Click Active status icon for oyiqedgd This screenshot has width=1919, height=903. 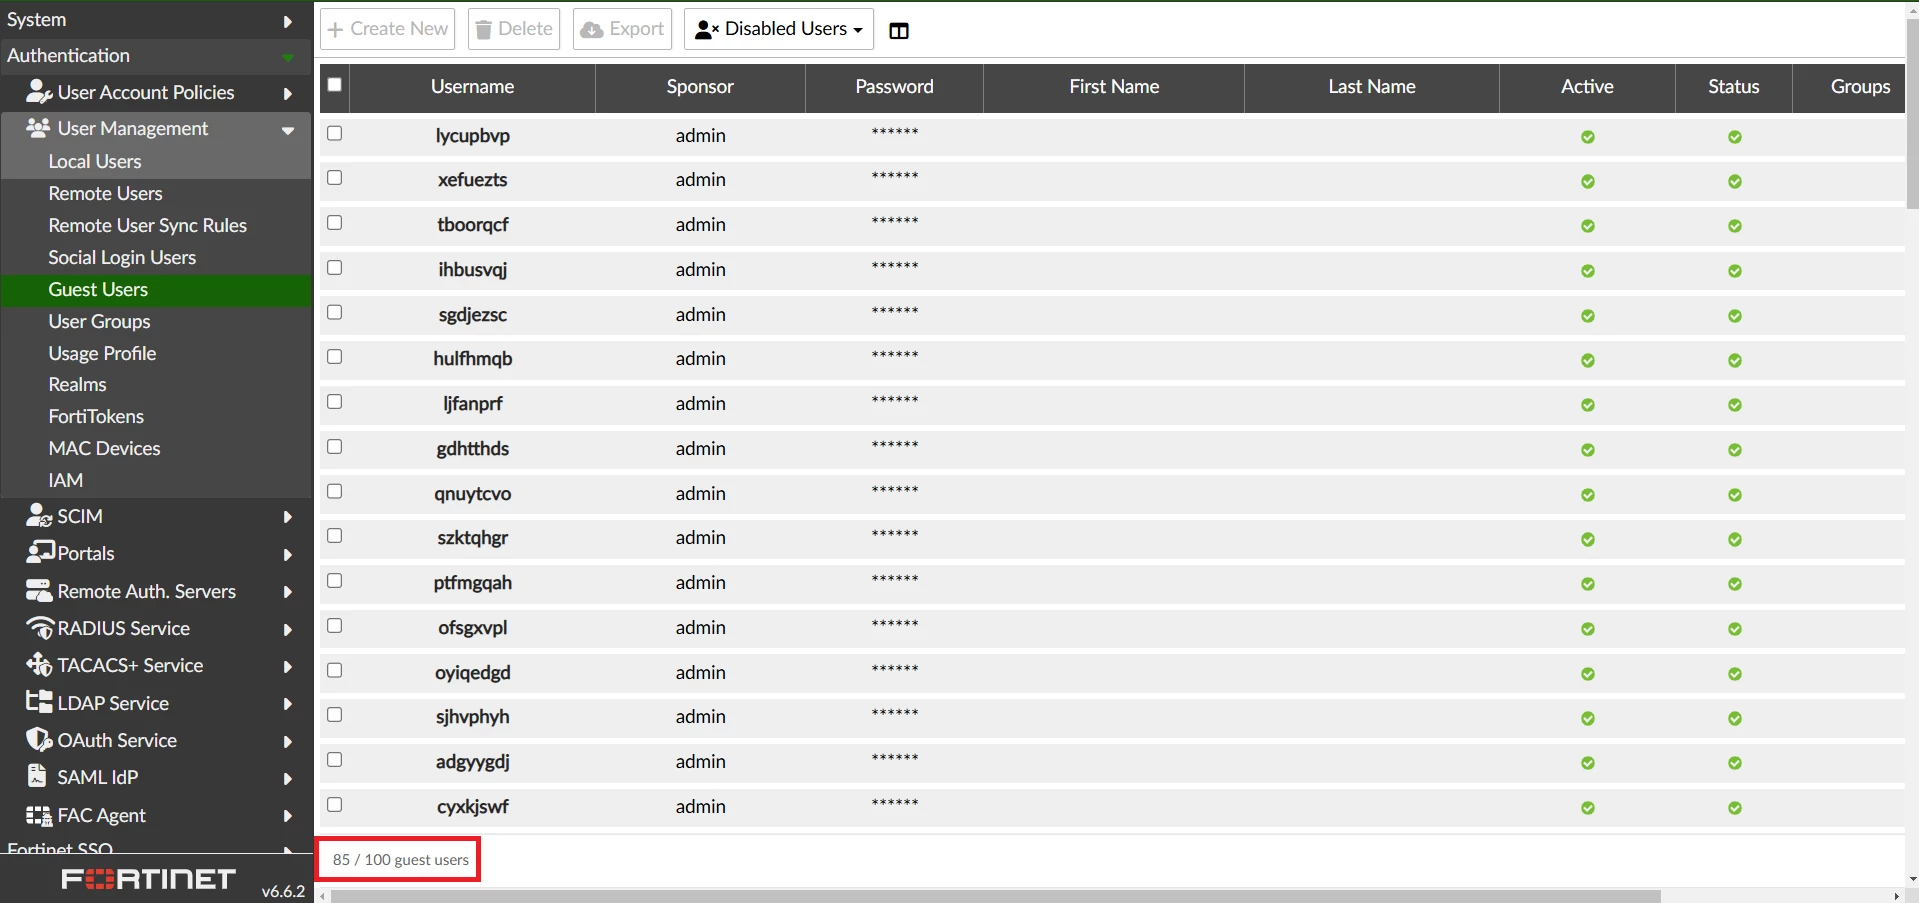coord(1587,674)
